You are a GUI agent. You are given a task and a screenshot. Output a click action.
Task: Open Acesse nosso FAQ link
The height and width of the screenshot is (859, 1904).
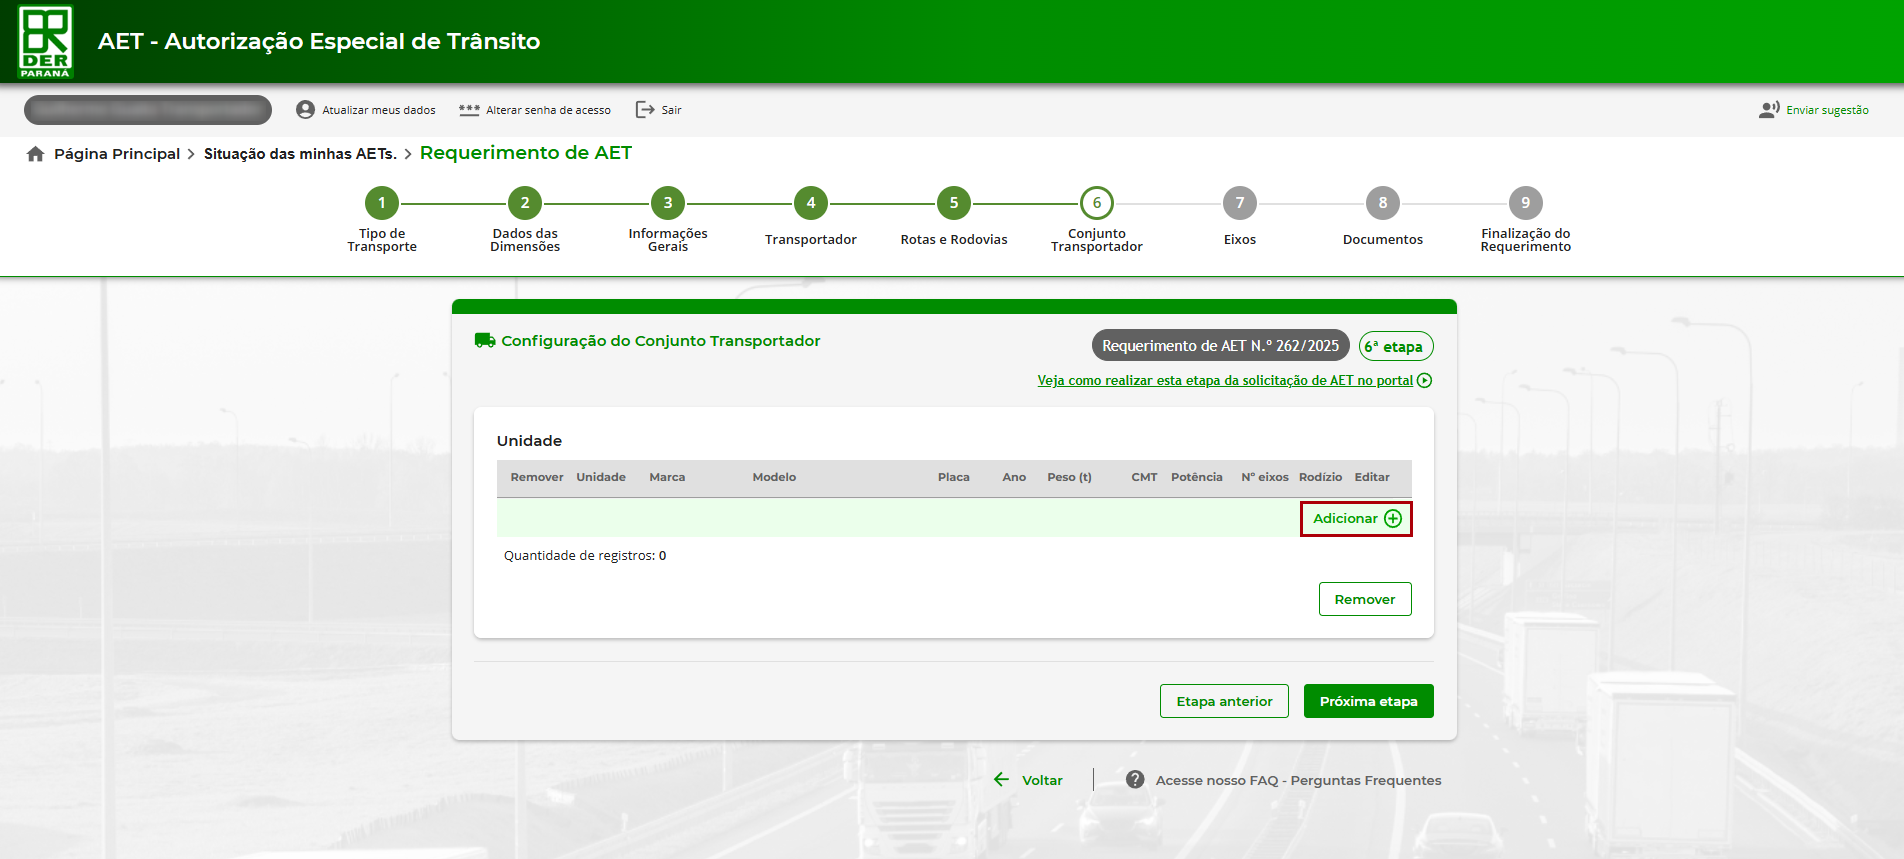[x=1298, y=781]
